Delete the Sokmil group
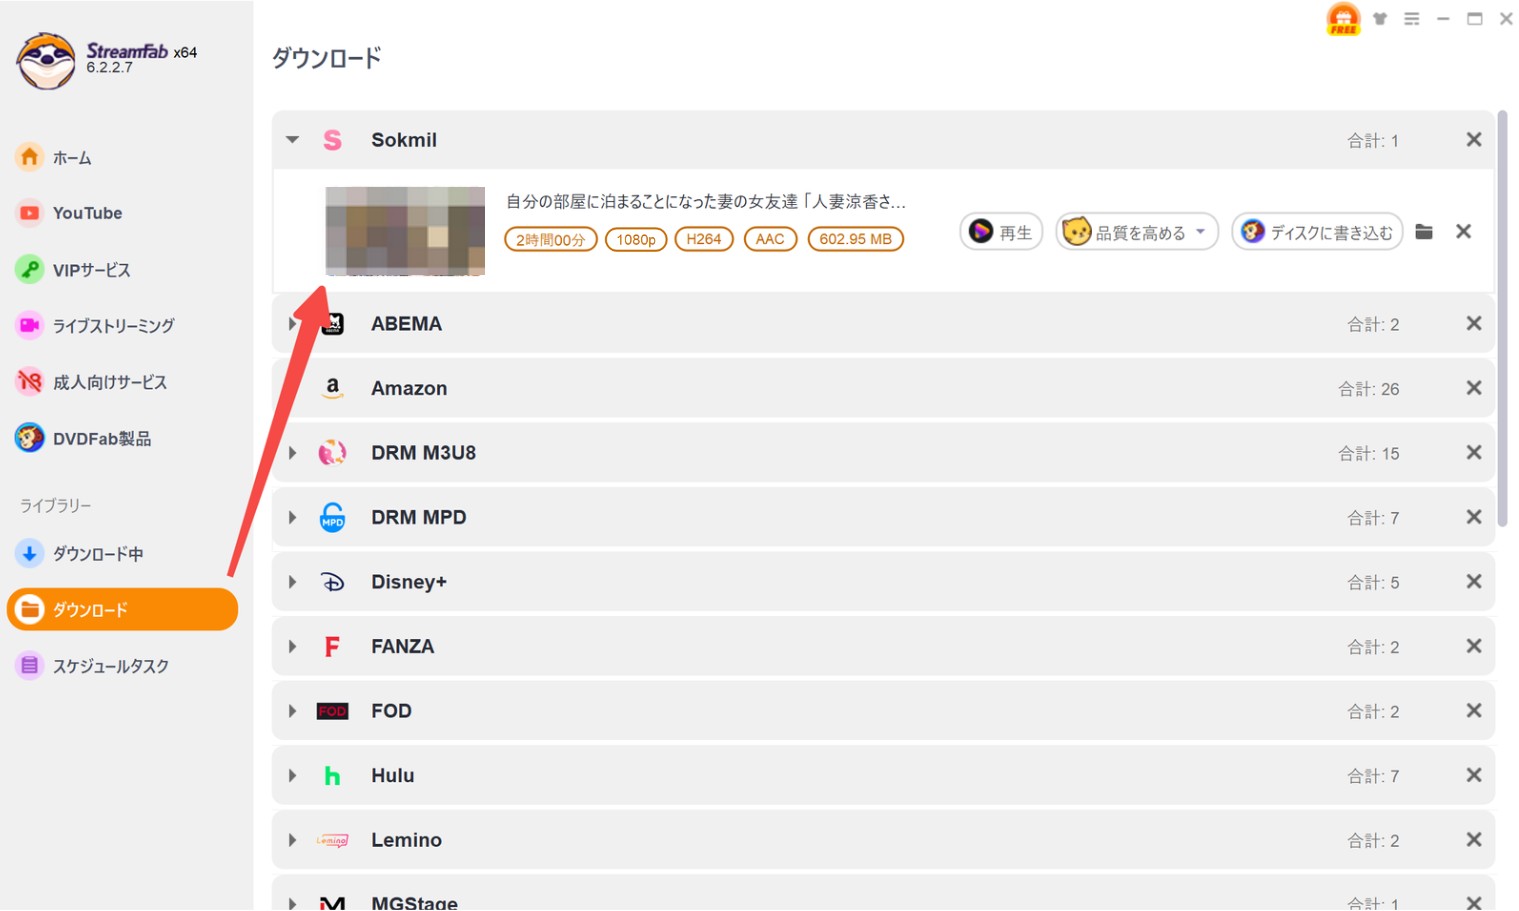Viewport: 1519px width, 911px height. pyautogui.click(x=1473, y=140)
